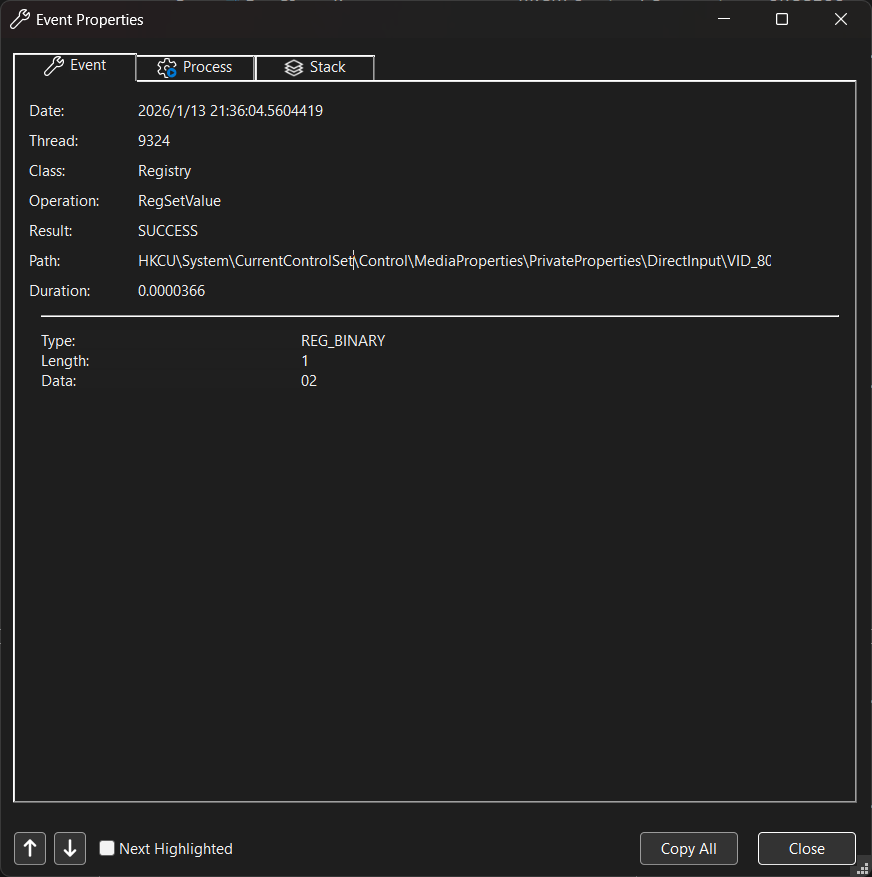
Task: Enable the Next Highlighted checkbox
Action: (x=107, y=848)
